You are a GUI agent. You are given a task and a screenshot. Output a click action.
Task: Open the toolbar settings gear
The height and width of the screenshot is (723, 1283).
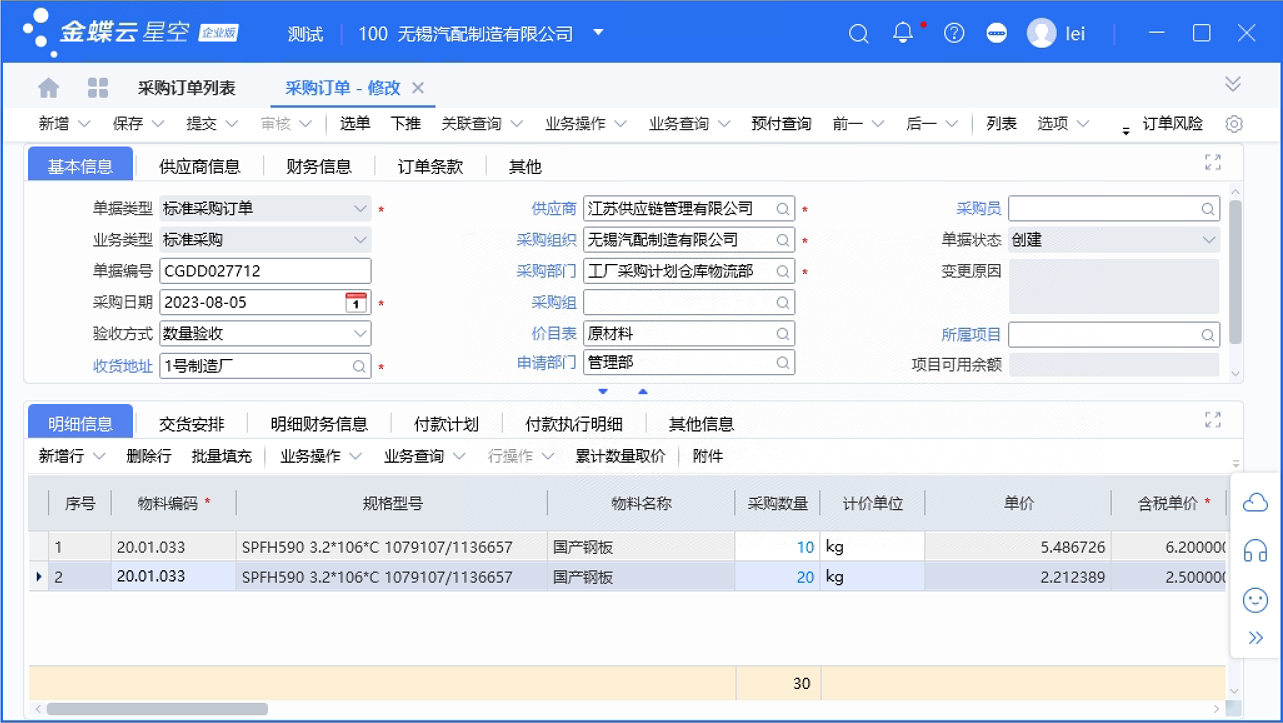1234,124
